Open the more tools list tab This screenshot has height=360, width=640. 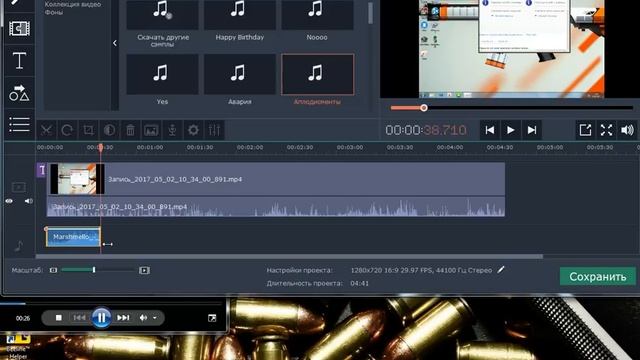click(x=19, y=124)
